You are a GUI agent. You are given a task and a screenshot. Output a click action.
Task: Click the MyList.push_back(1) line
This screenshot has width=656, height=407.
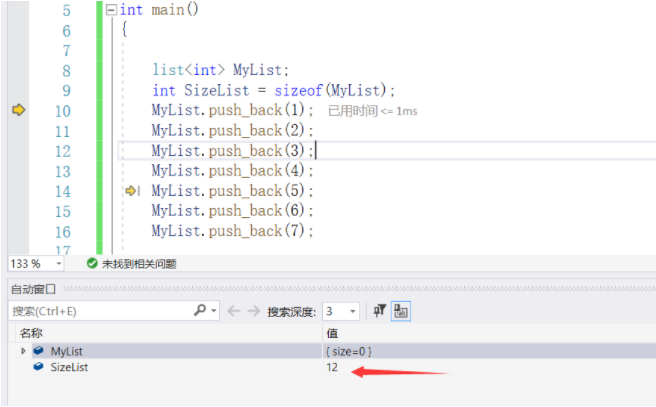point(233,110)
